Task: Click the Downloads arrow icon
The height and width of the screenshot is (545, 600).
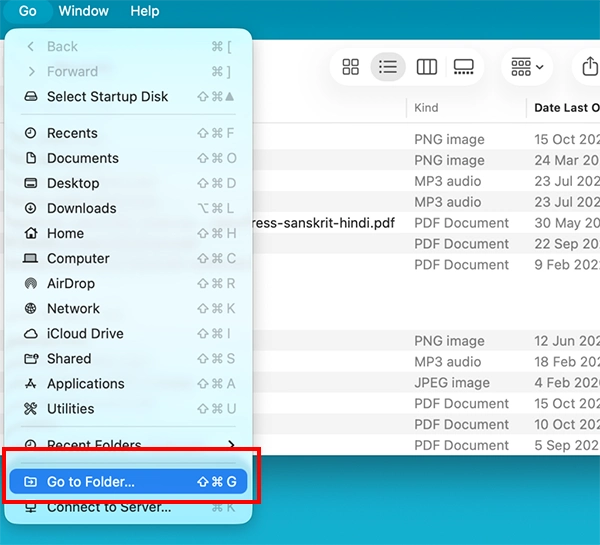Action: pyautogui.click(x=31, y=208)
